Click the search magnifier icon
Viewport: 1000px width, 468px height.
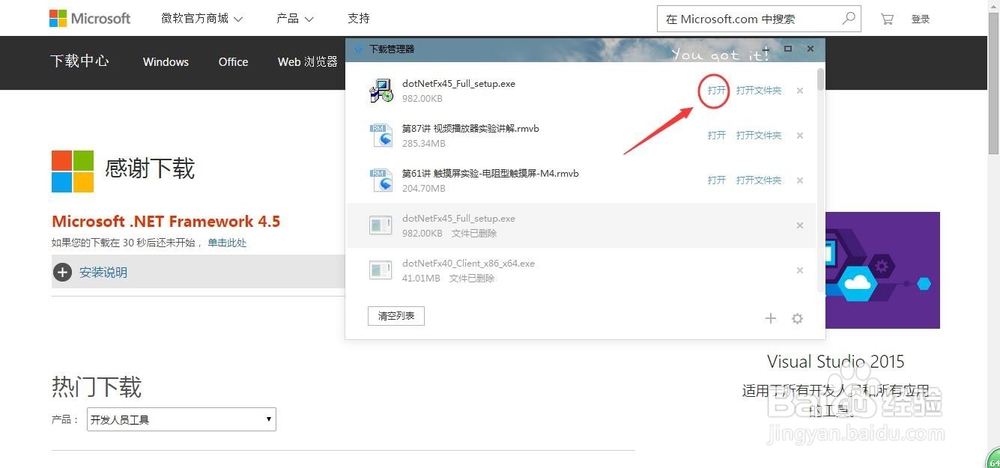pos(848,18)
